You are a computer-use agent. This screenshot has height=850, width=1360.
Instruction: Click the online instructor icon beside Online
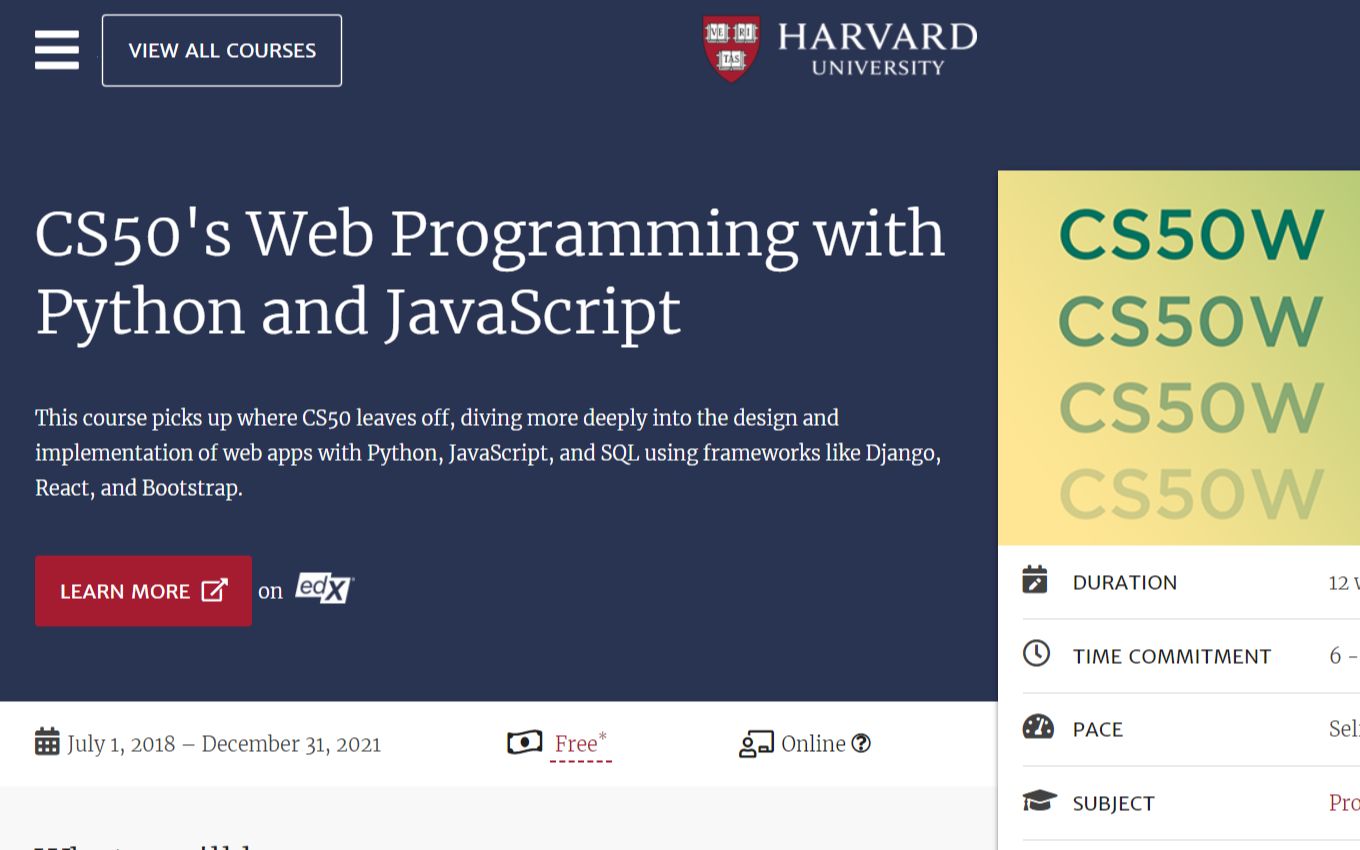[756, 744]
